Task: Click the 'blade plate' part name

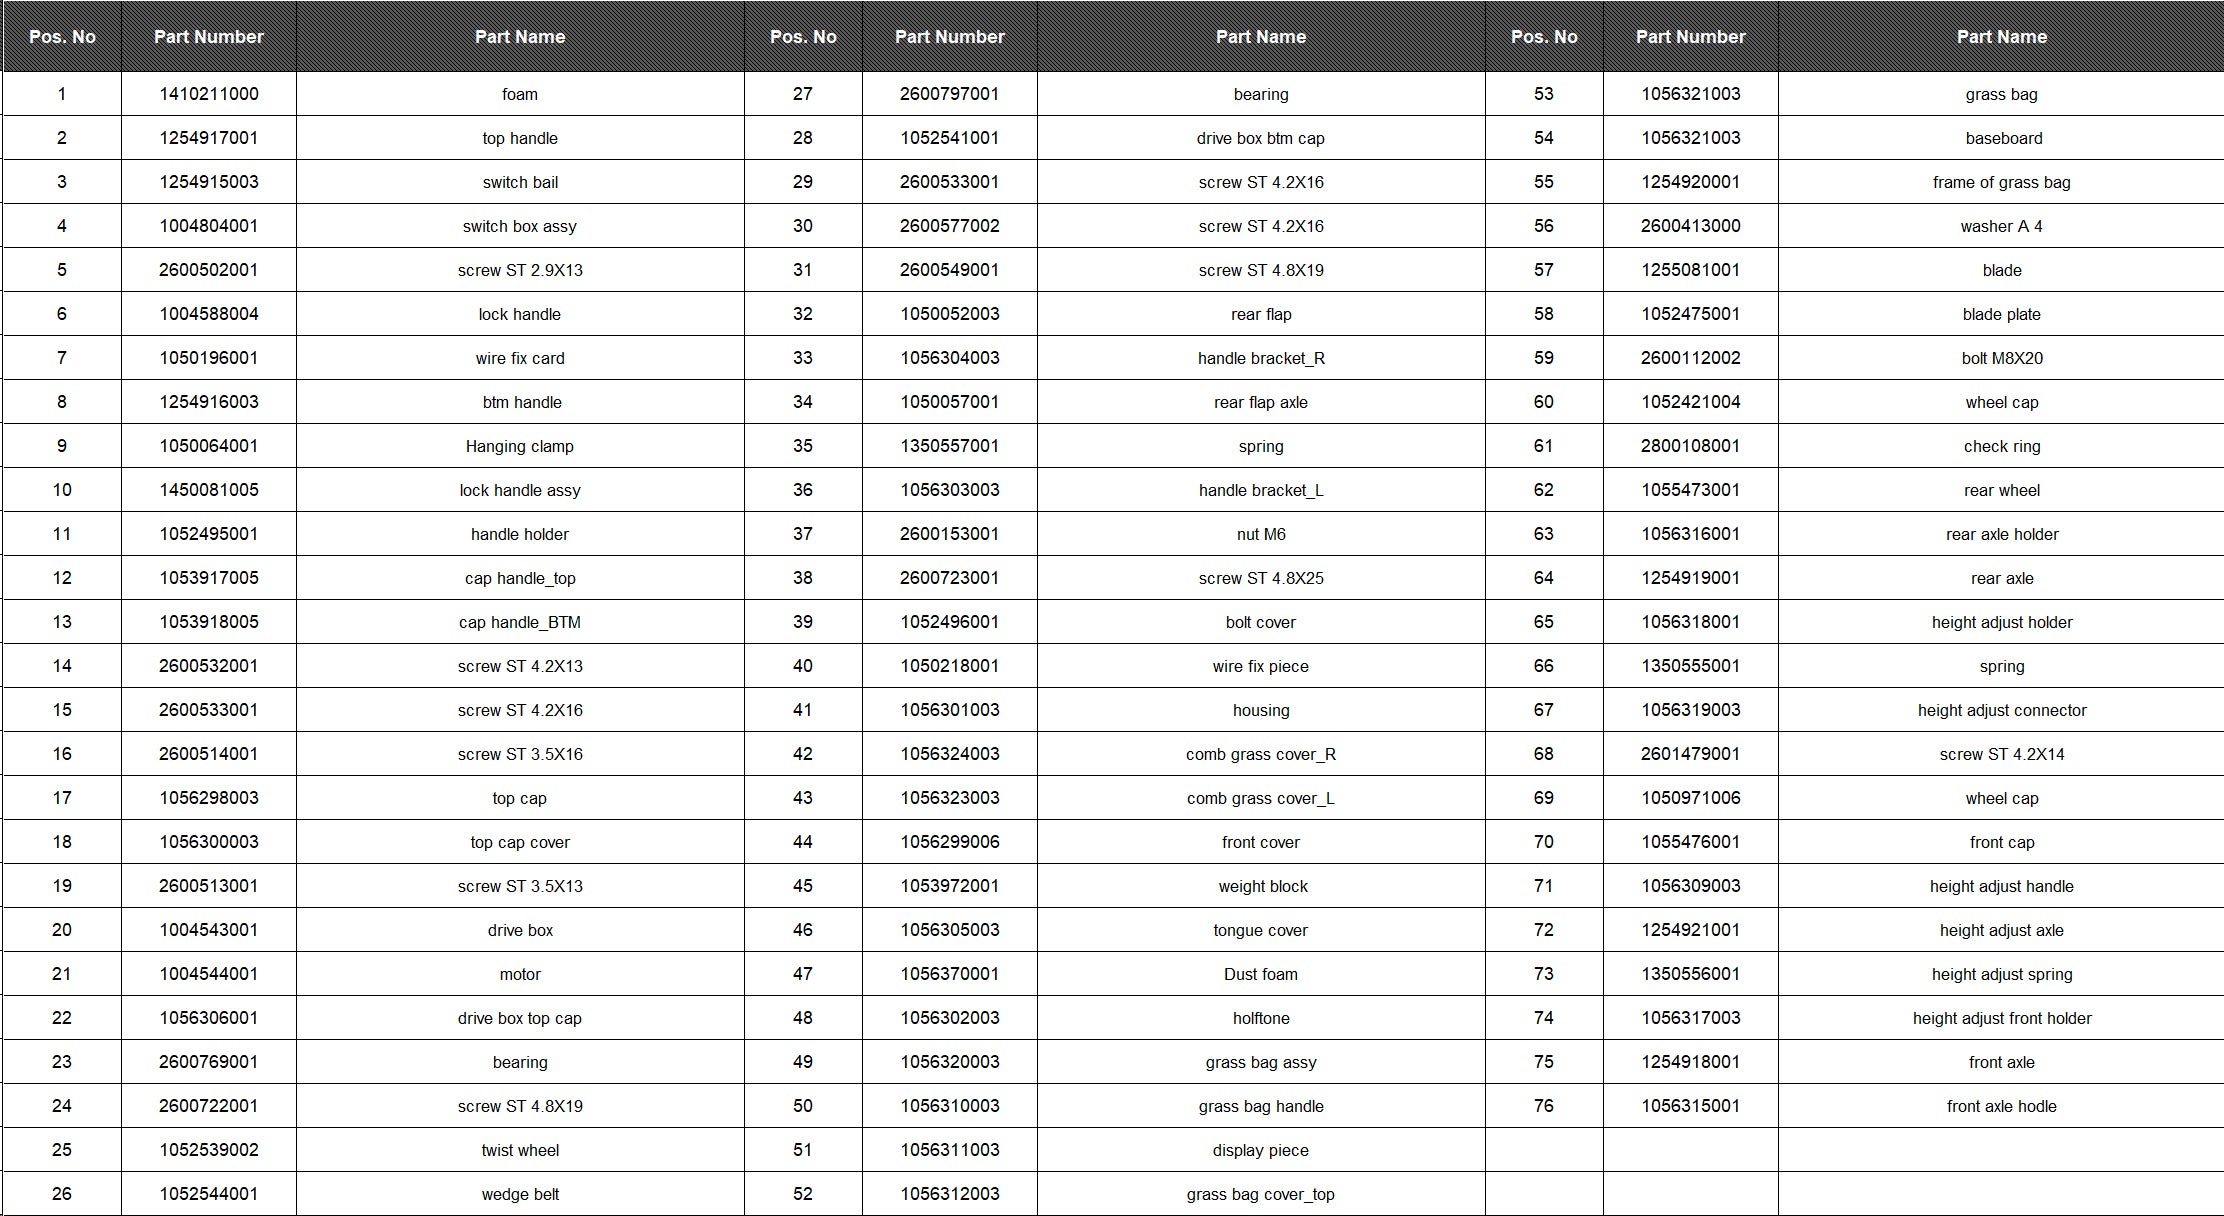Action: (x=2002, y=314)
